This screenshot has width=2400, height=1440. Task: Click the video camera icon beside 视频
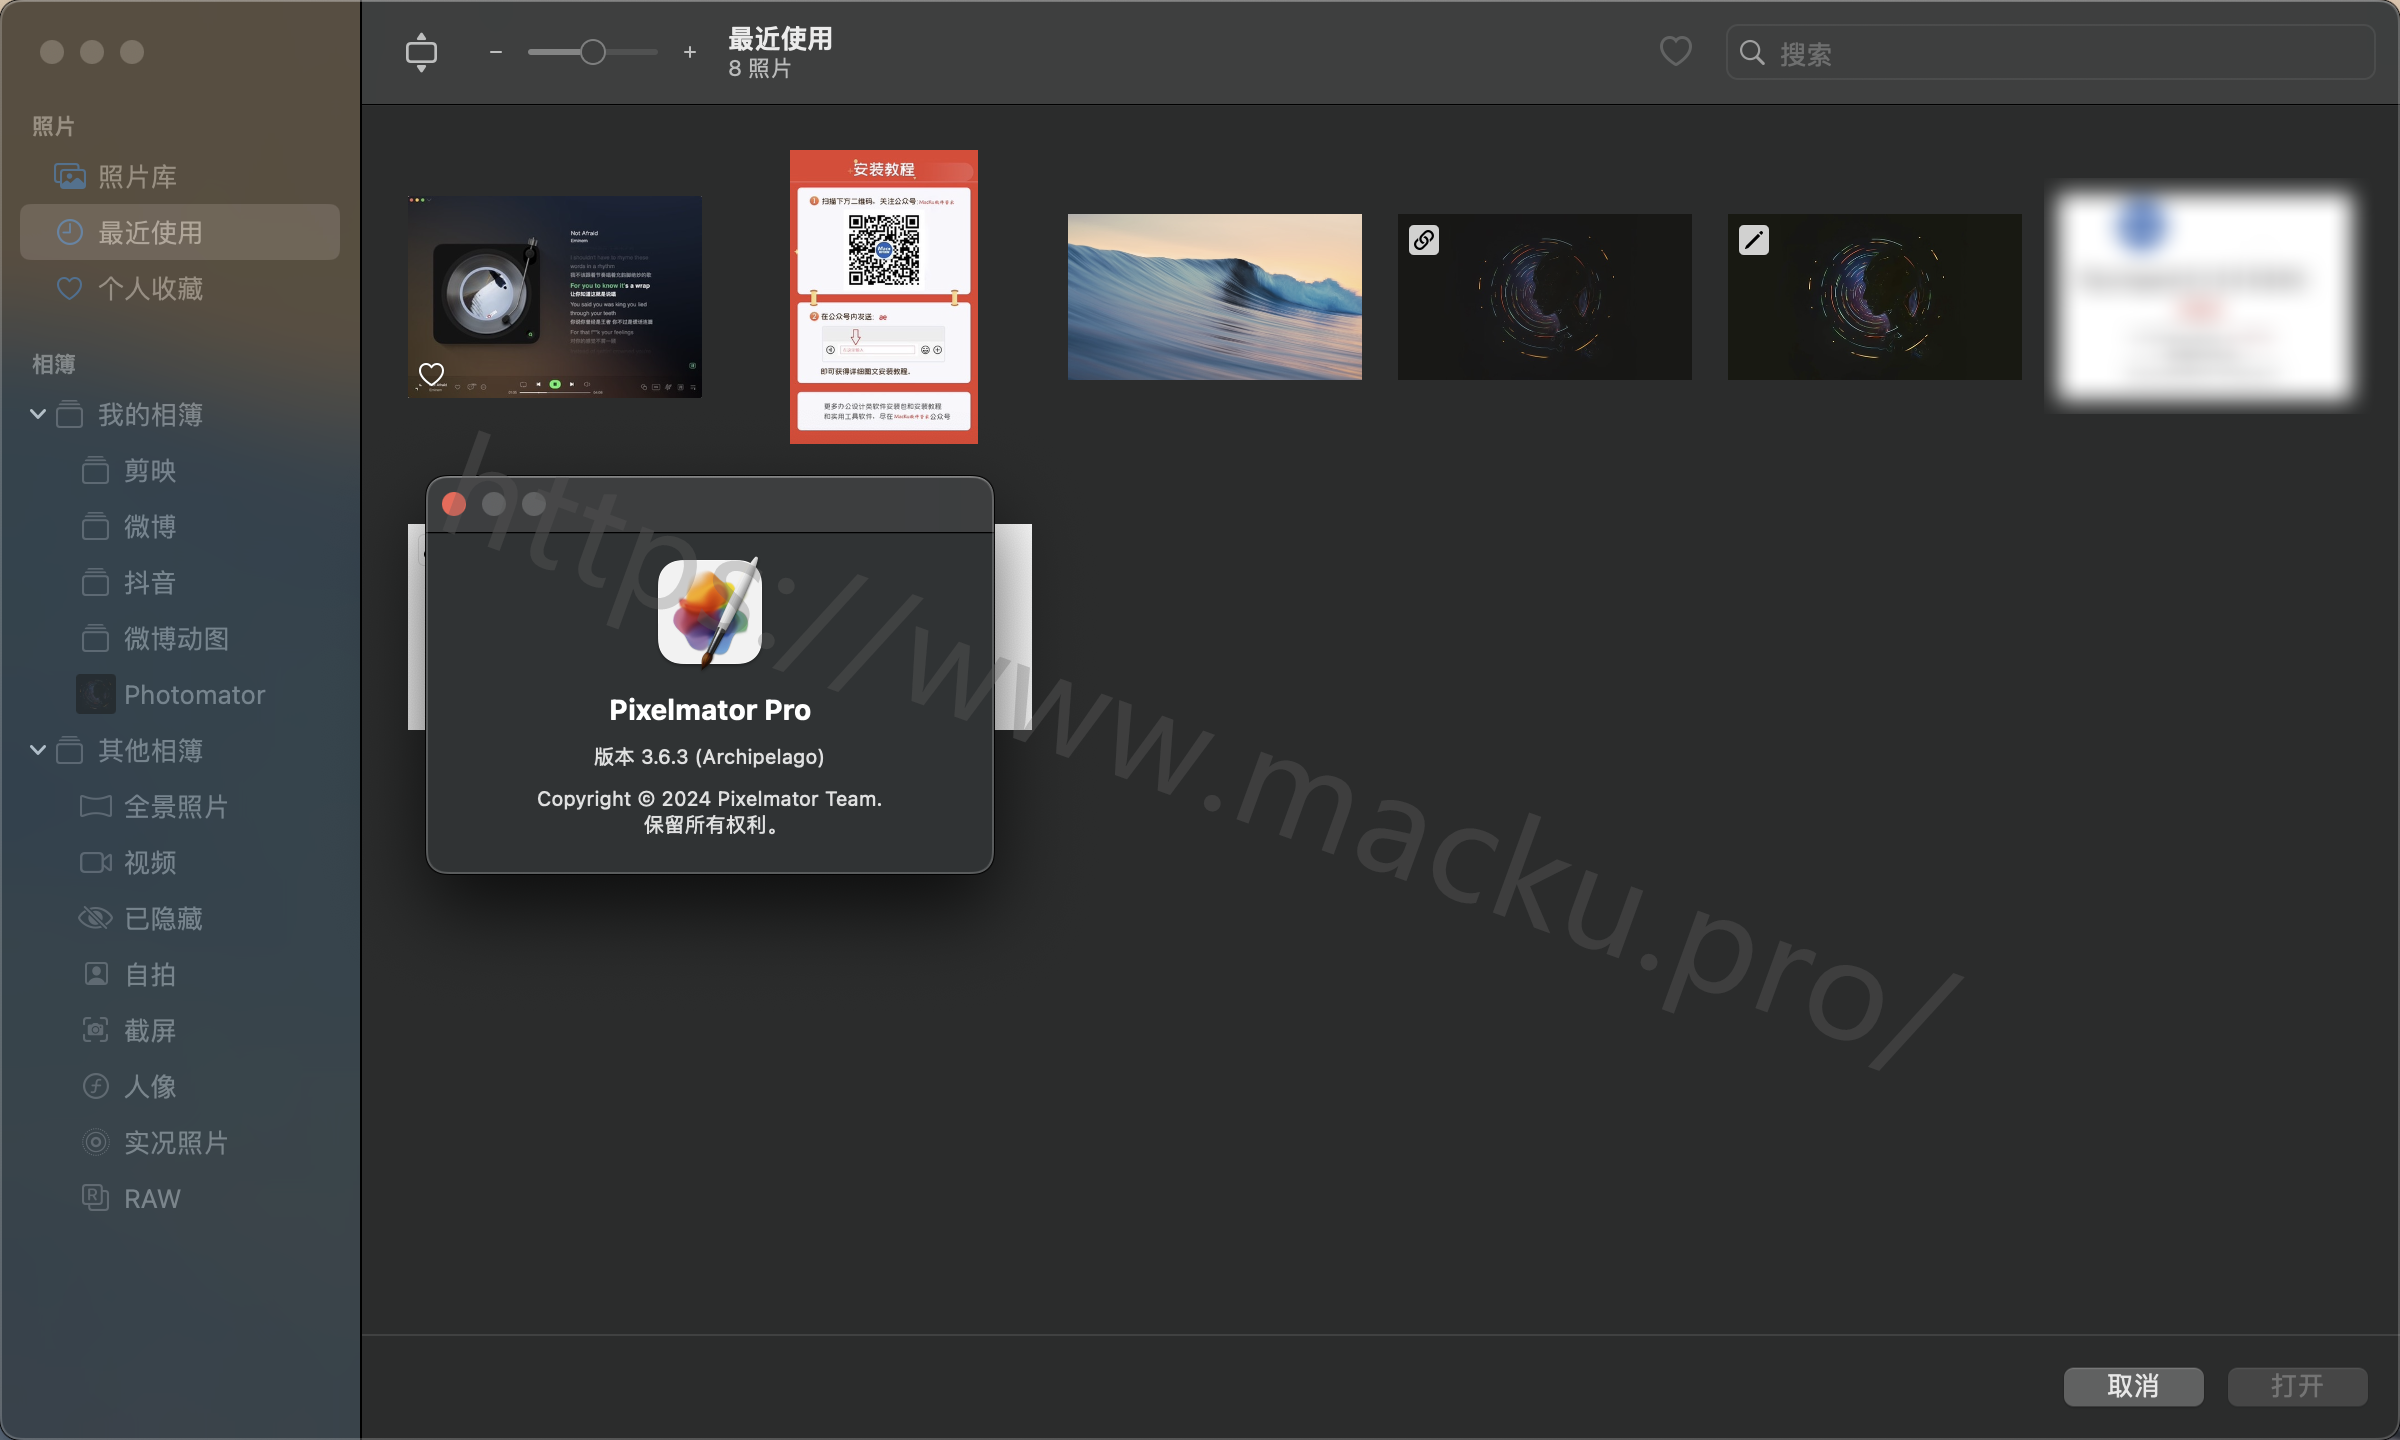pyautogui.click(x=95, y=862)
